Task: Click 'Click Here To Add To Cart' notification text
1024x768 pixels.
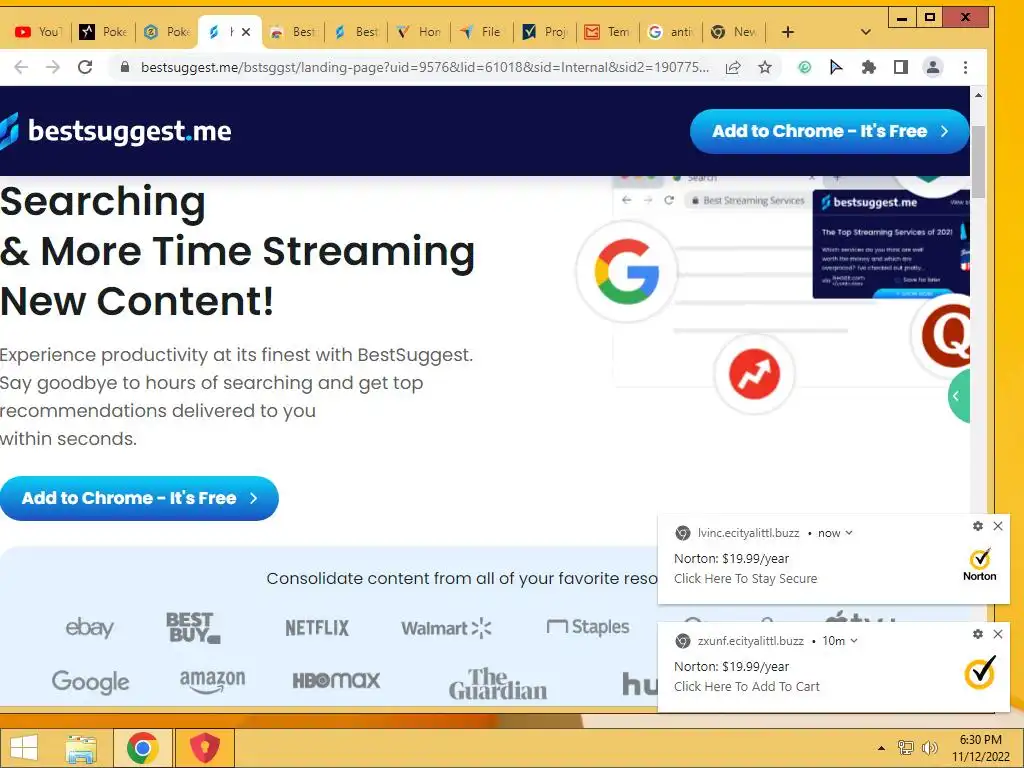Action: pyautogui.click(x=746, y=686)
